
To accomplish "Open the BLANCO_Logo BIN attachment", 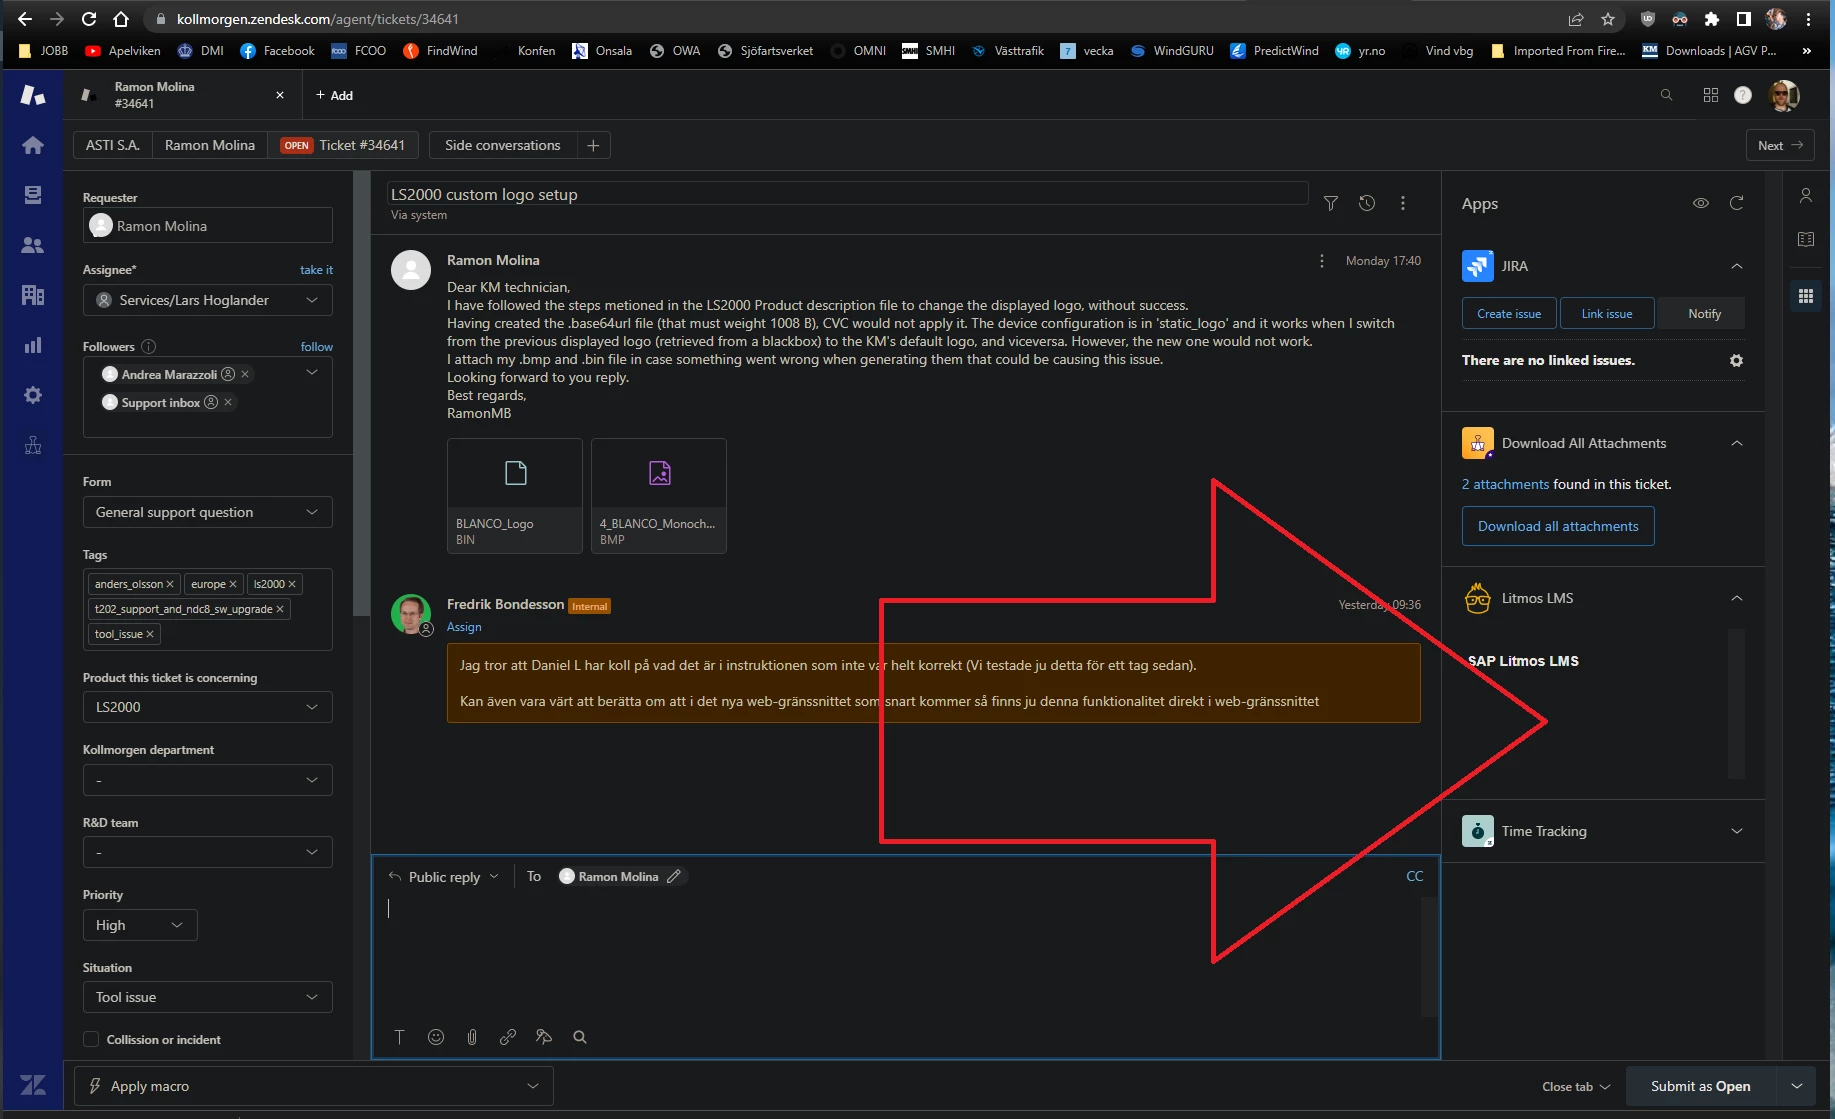I will (x=515, y=496).
